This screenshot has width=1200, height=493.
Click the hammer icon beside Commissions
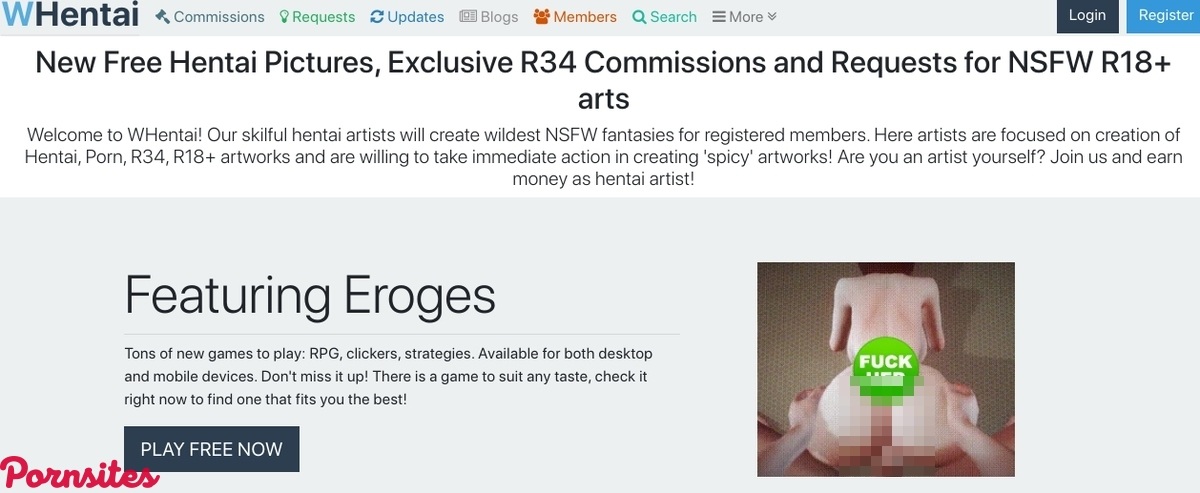click(163, 17)
